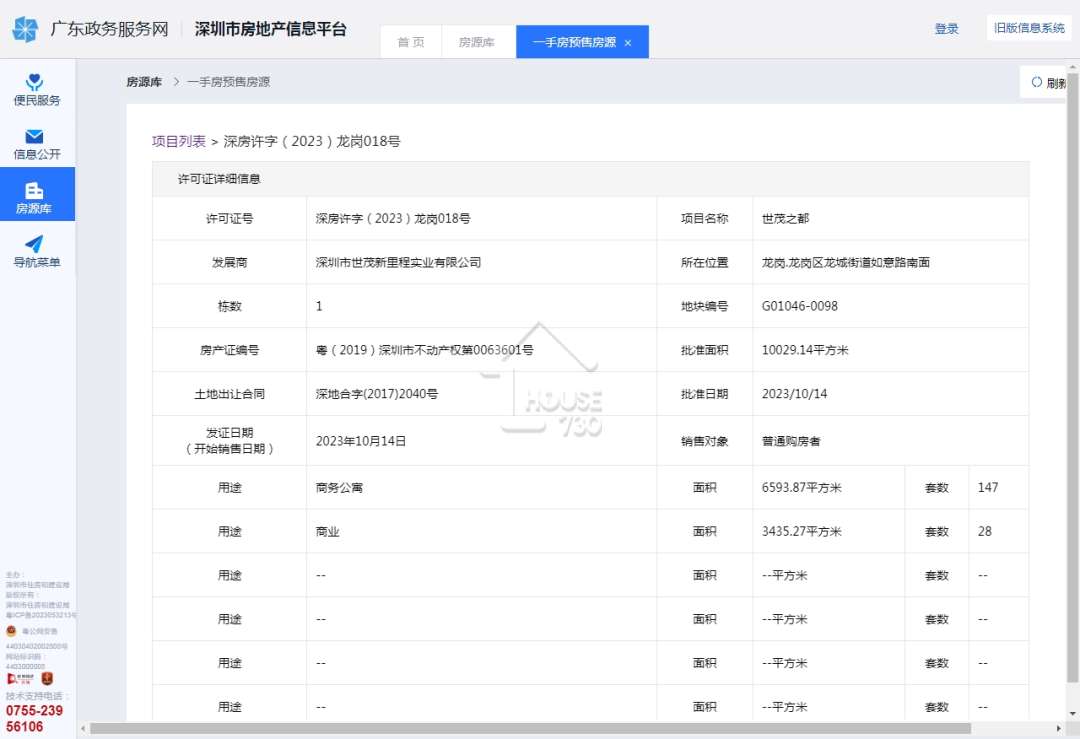Click 深圳市房地产信息平台 title
The width and height of the screenshot is (1080, 739).
[271, 29]
